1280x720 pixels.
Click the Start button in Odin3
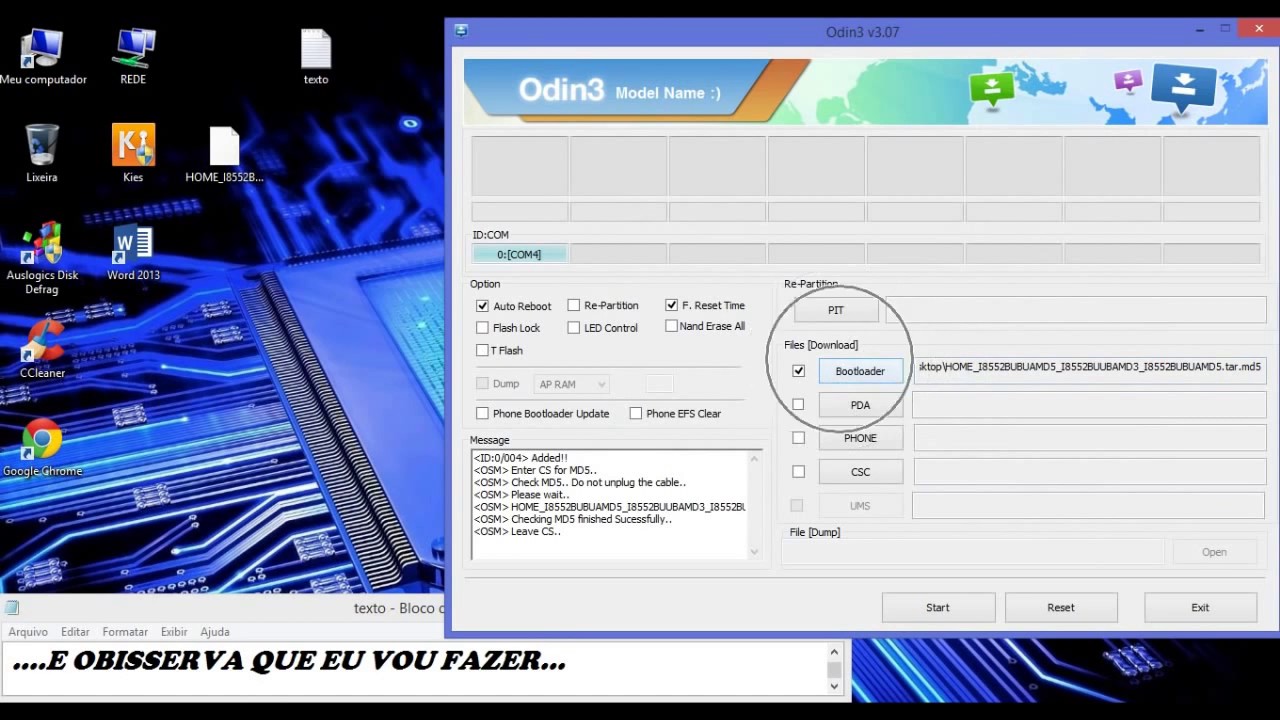point(938,607)
